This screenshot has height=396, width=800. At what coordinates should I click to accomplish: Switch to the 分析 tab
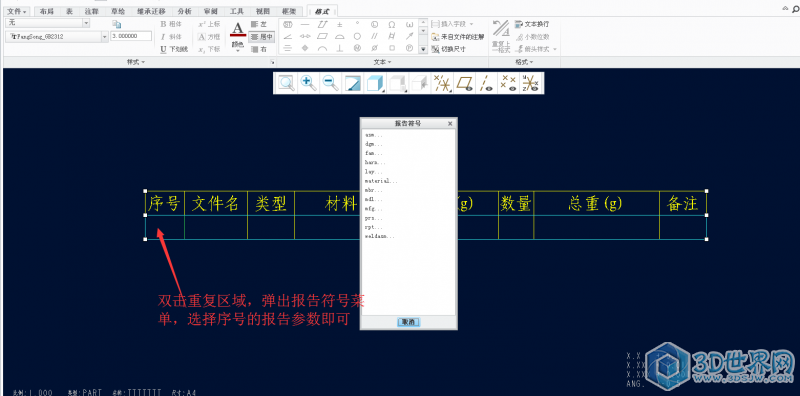(185, 11)
